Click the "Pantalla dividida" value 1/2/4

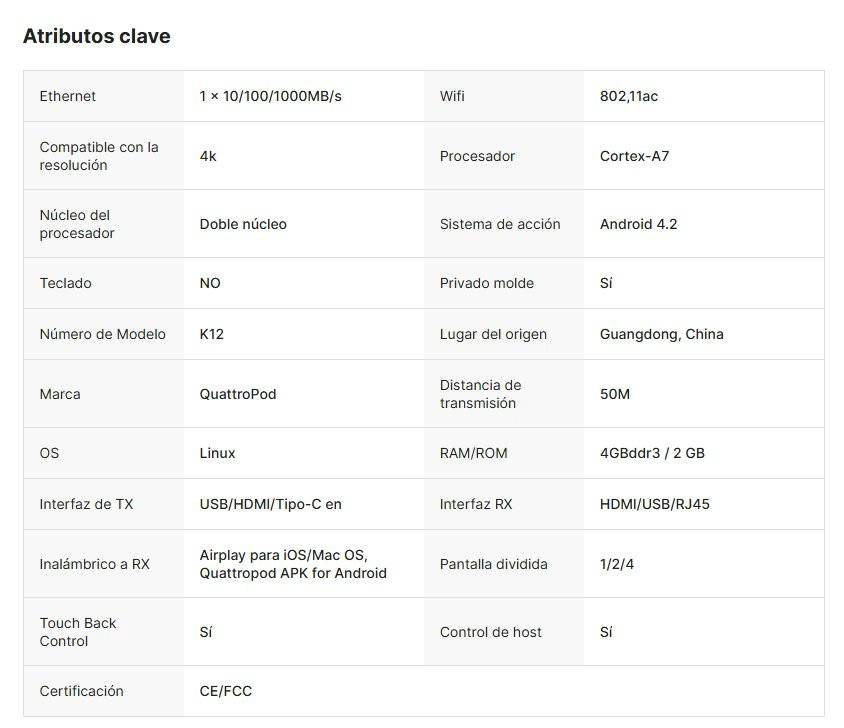coord(616,564)
